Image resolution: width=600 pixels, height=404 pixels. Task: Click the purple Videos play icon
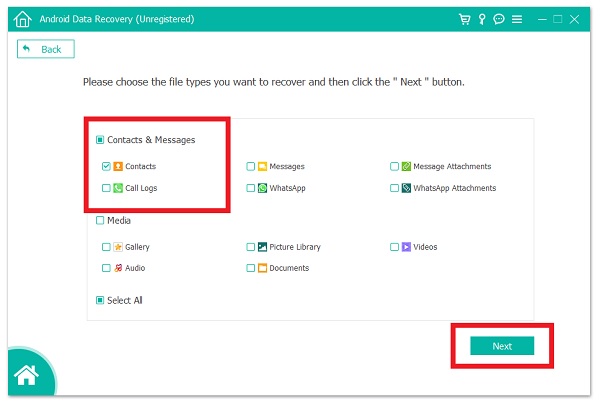point(406,247)
